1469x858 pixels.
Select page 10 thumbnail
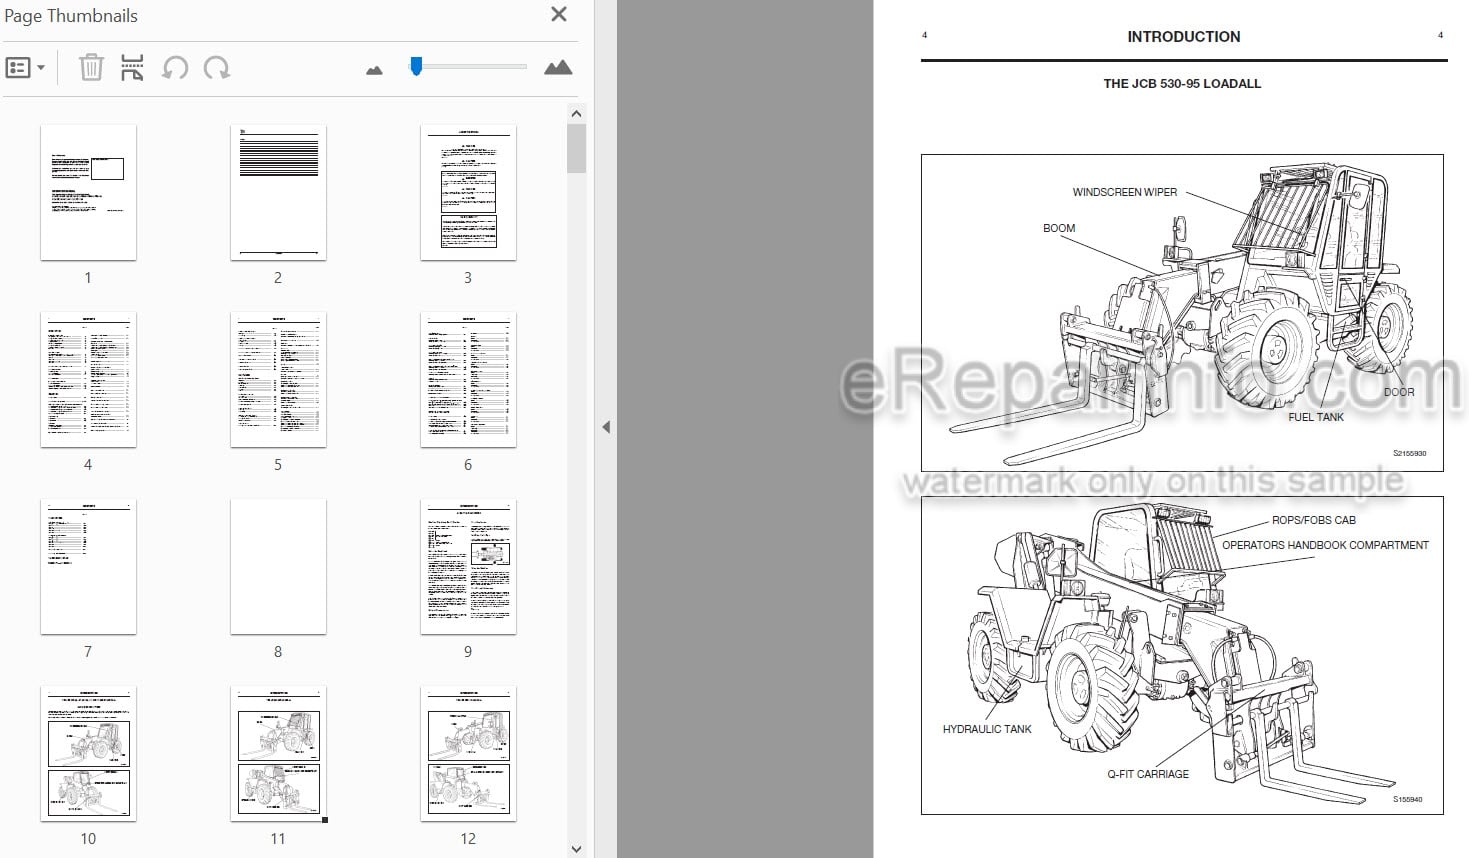click(x=88, y=753)
